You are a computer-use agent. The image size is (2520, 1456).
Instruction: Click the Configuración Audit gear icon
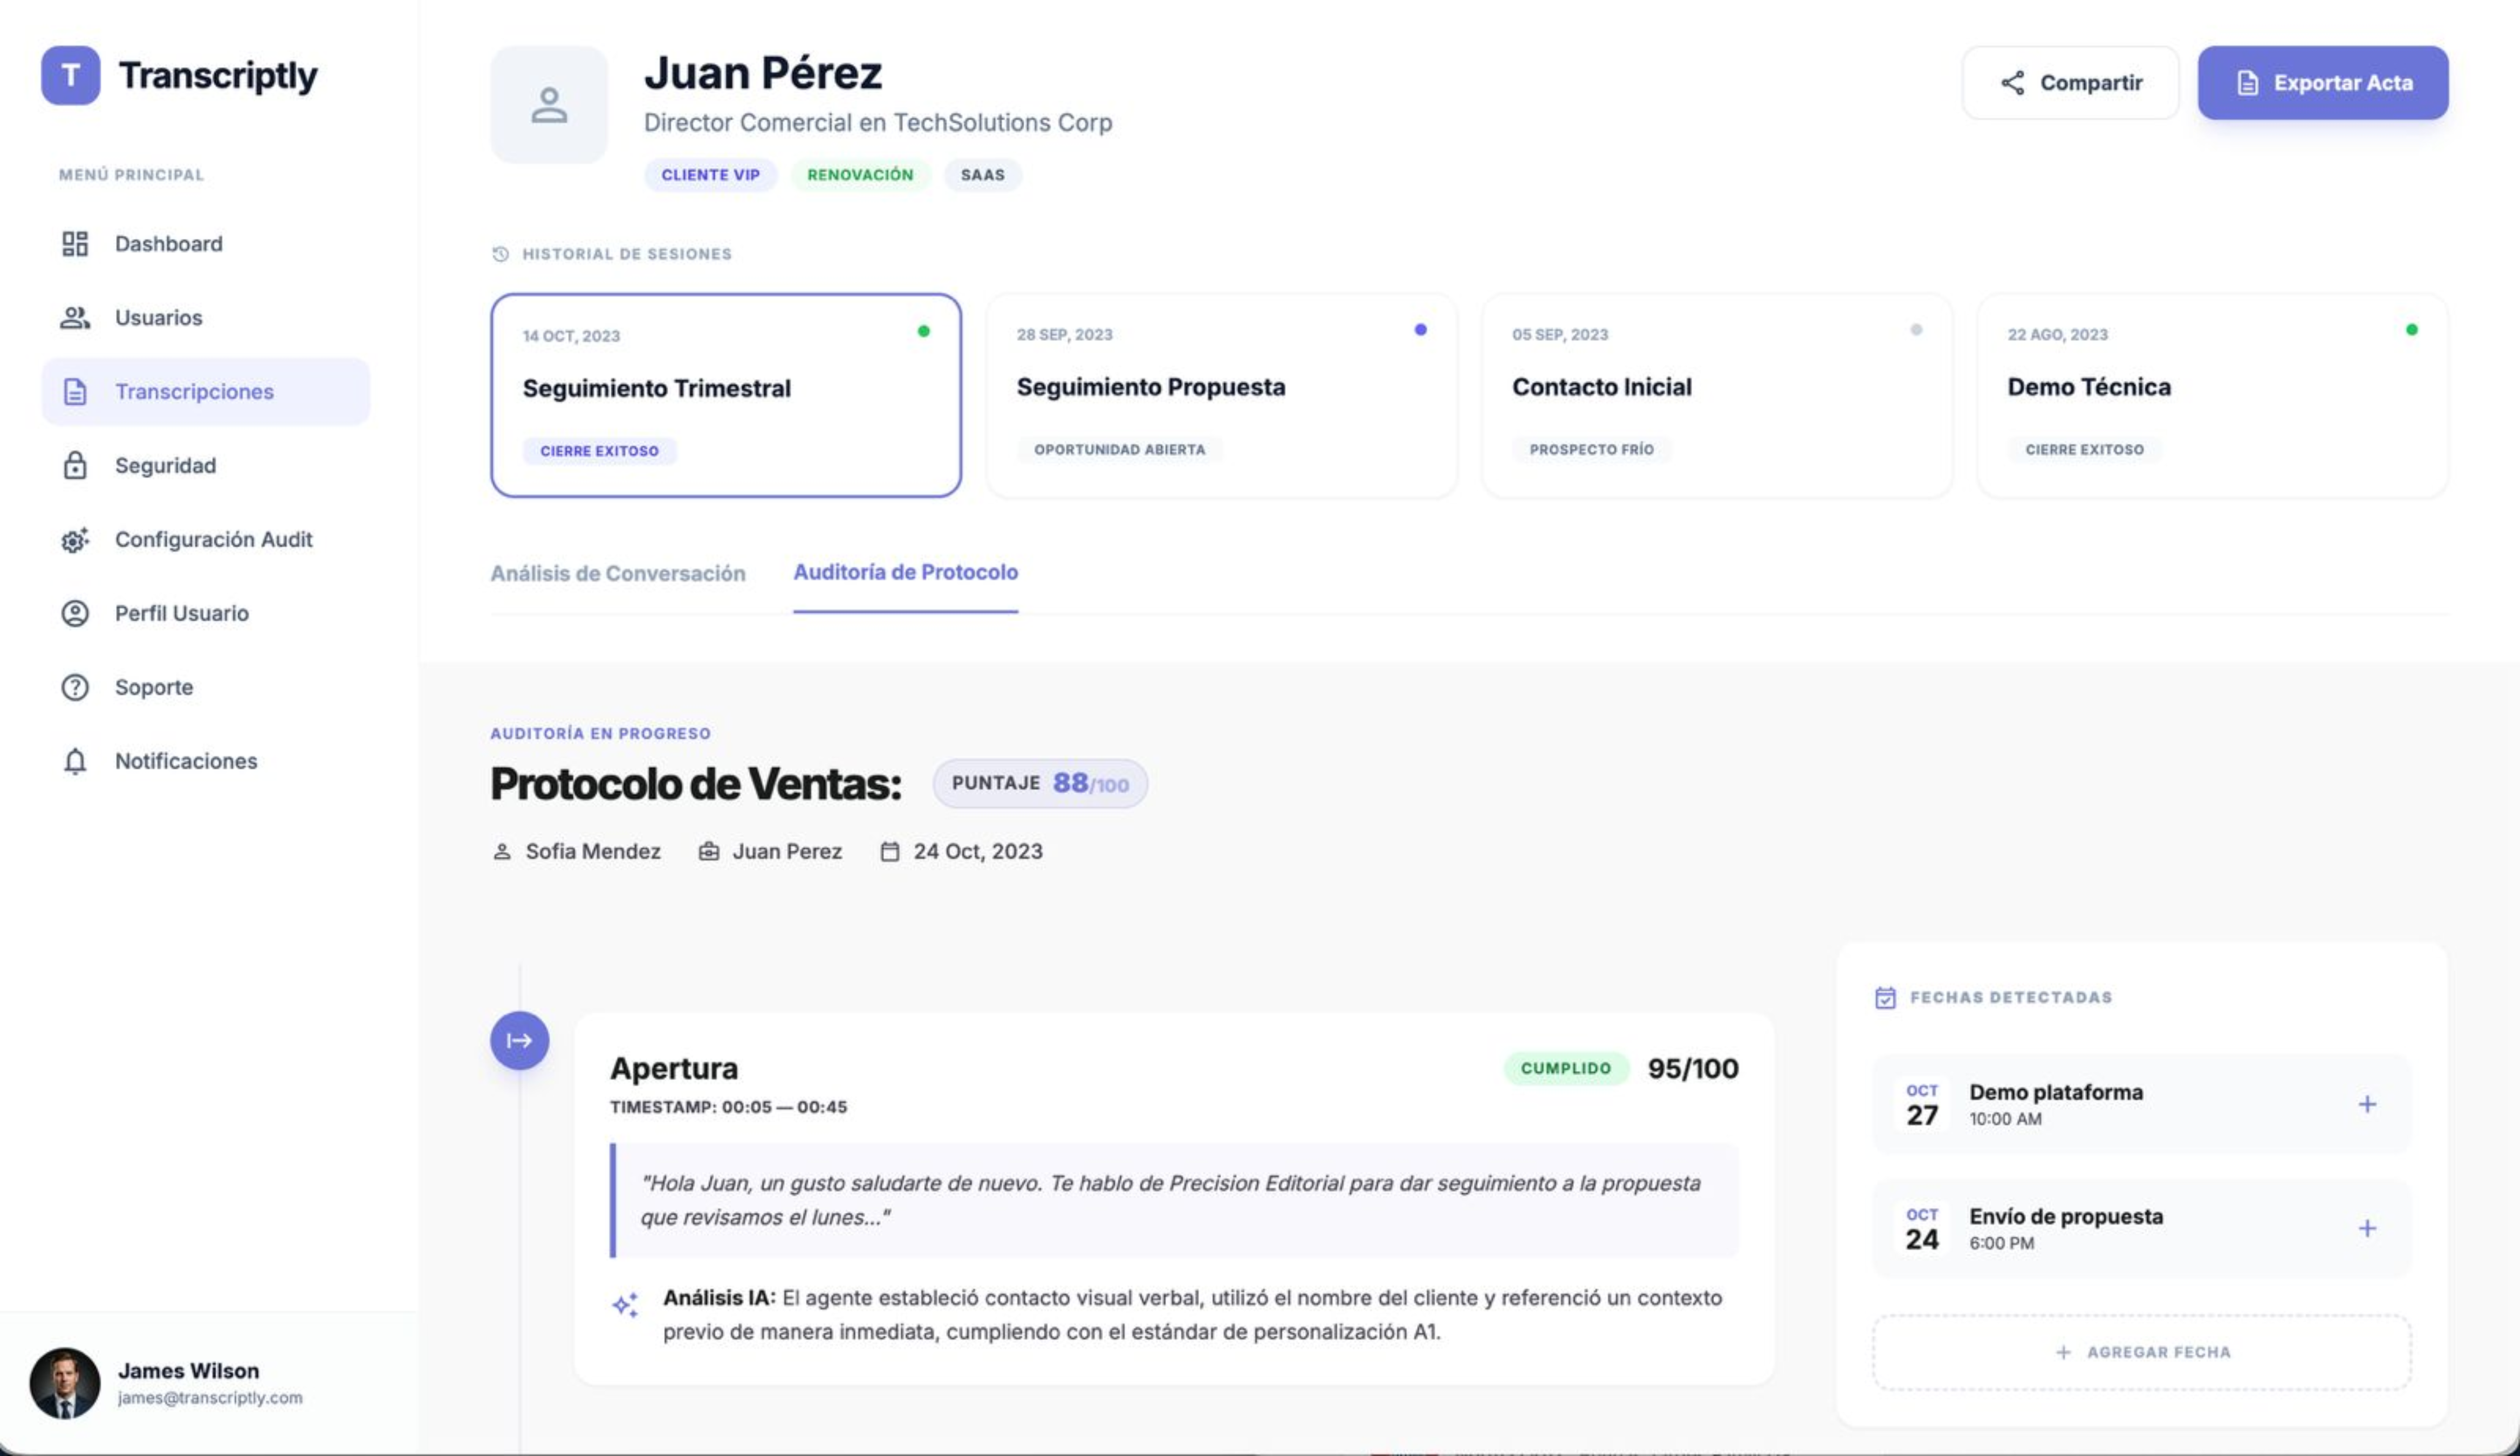point(75,540)
